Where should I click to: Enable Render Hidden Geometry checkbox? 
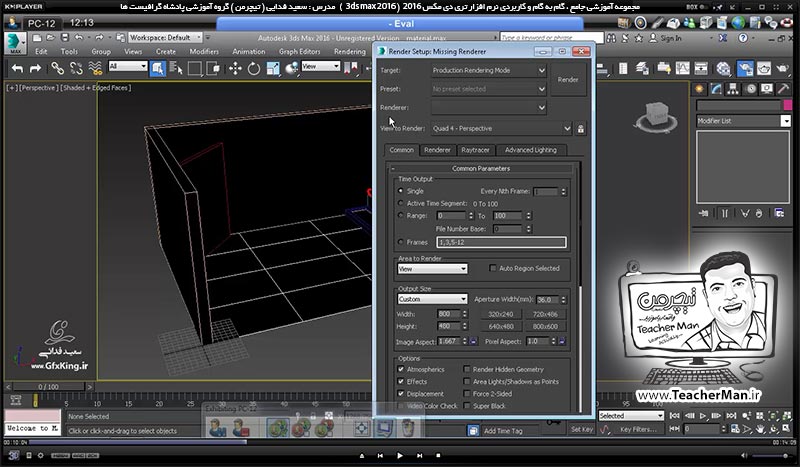click(466, 369)
